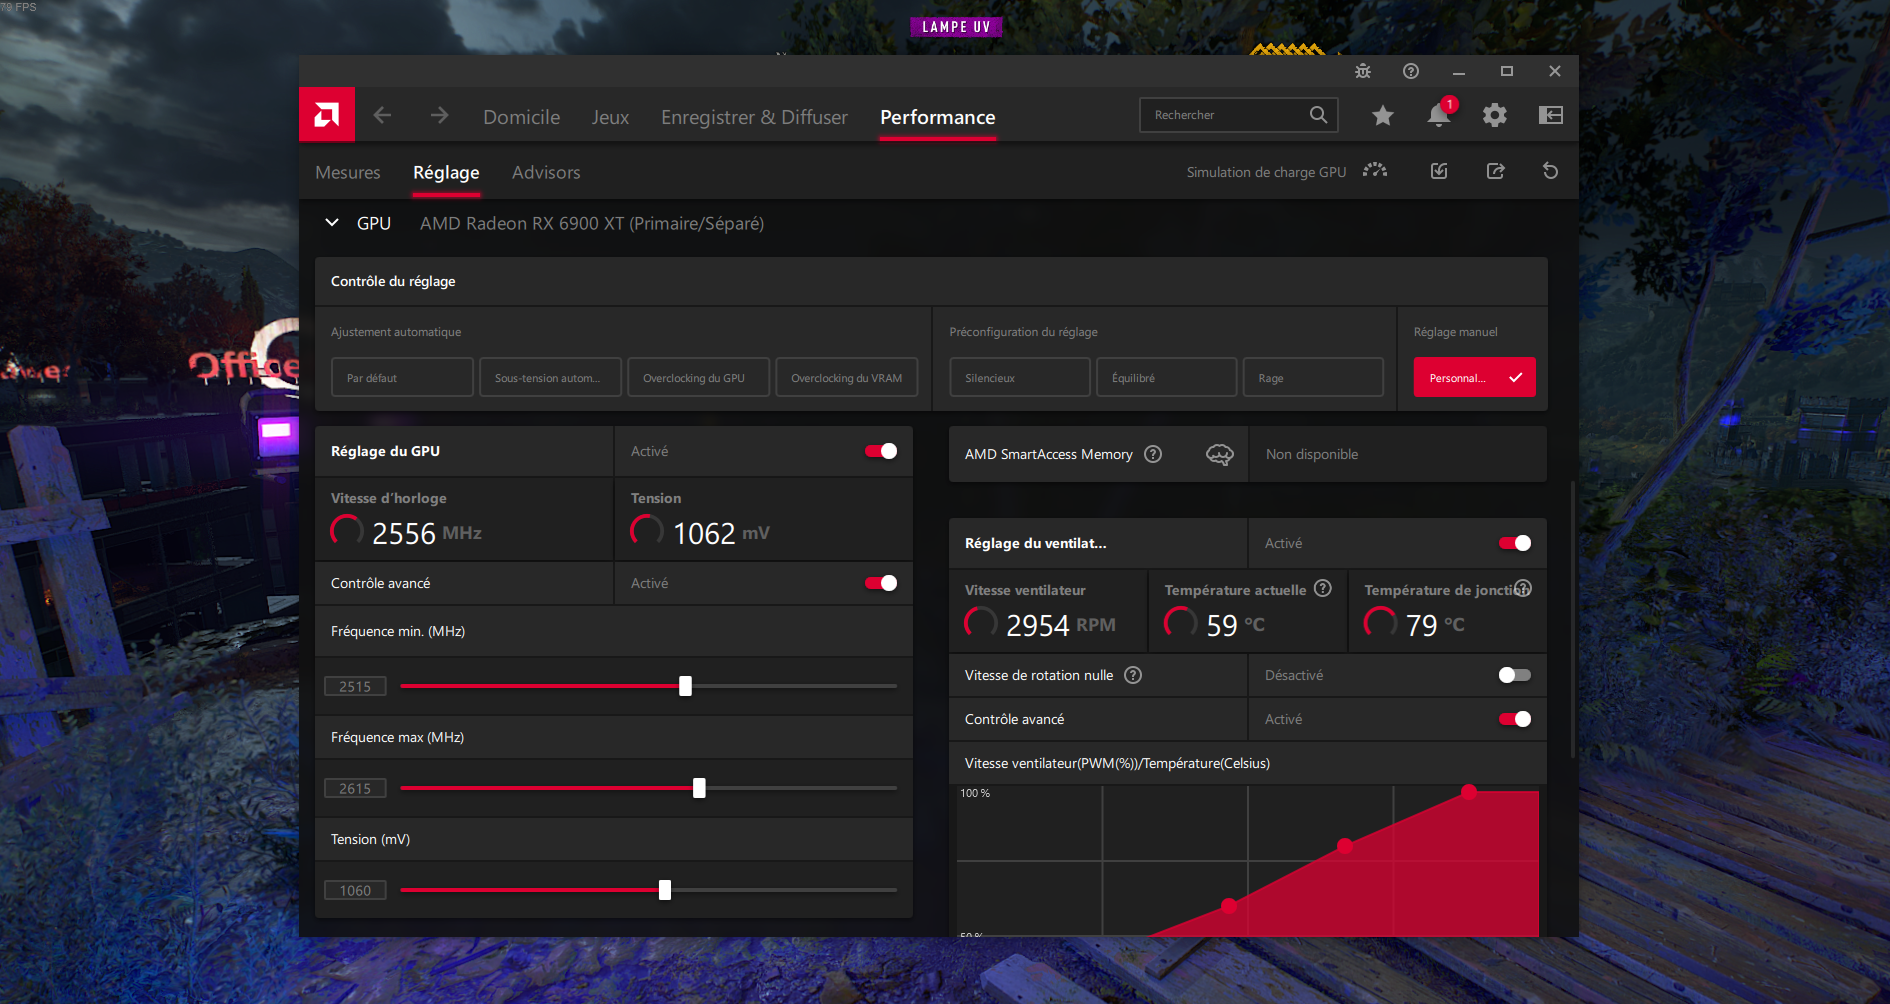Select the Performance tab
This screenshot has height=1004, width=1890.
(938, 117)
